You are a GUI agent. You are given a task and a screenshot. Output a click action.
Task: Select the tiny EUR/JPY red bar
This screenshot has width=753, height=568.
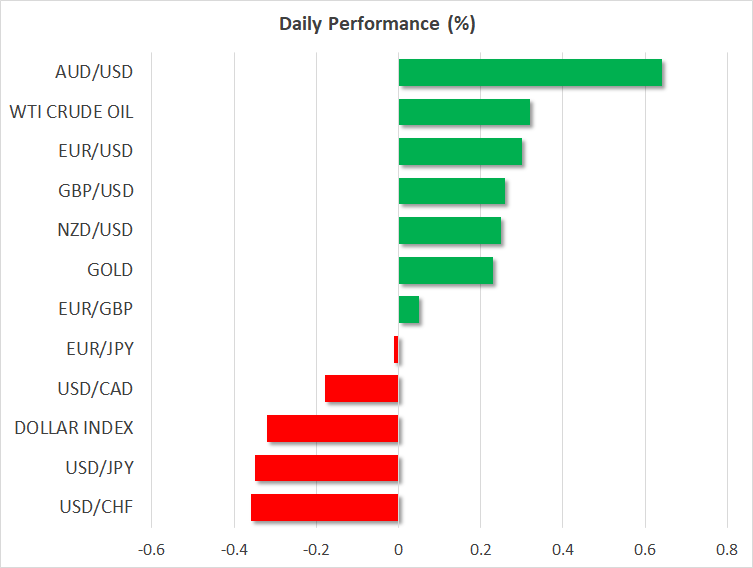[396, 349]
